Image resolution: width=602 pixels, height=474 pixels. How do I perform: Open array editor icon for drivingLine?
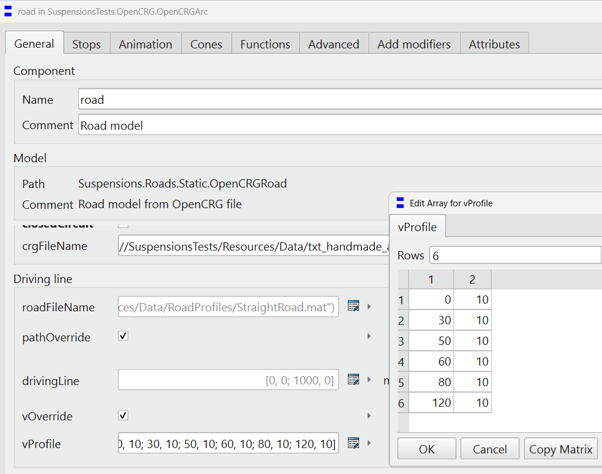(x=353, y=380)
